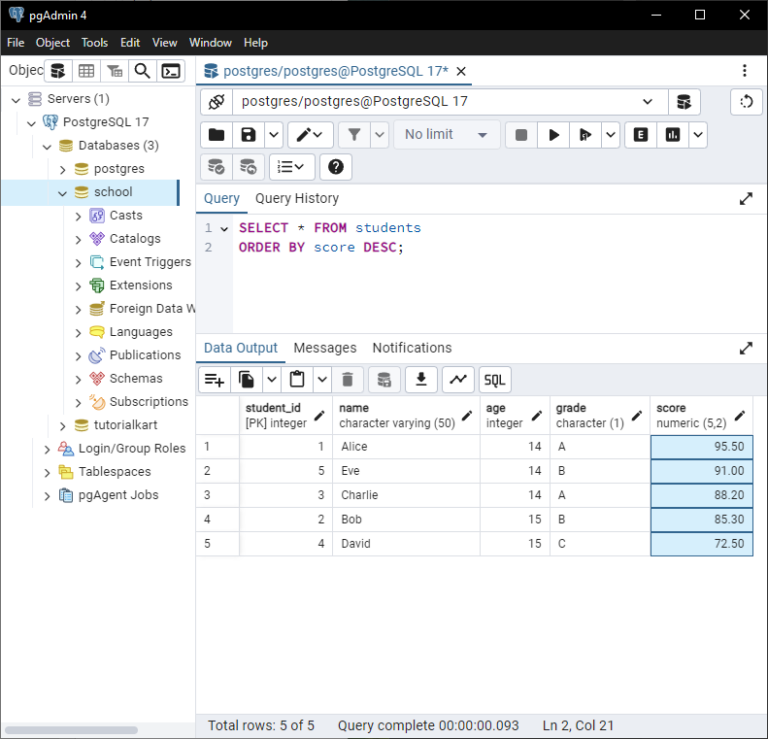Image resolution: width=768 pixels, height=739 pixels.
Task: Open query tool help question mark
Action: [336, 167]
